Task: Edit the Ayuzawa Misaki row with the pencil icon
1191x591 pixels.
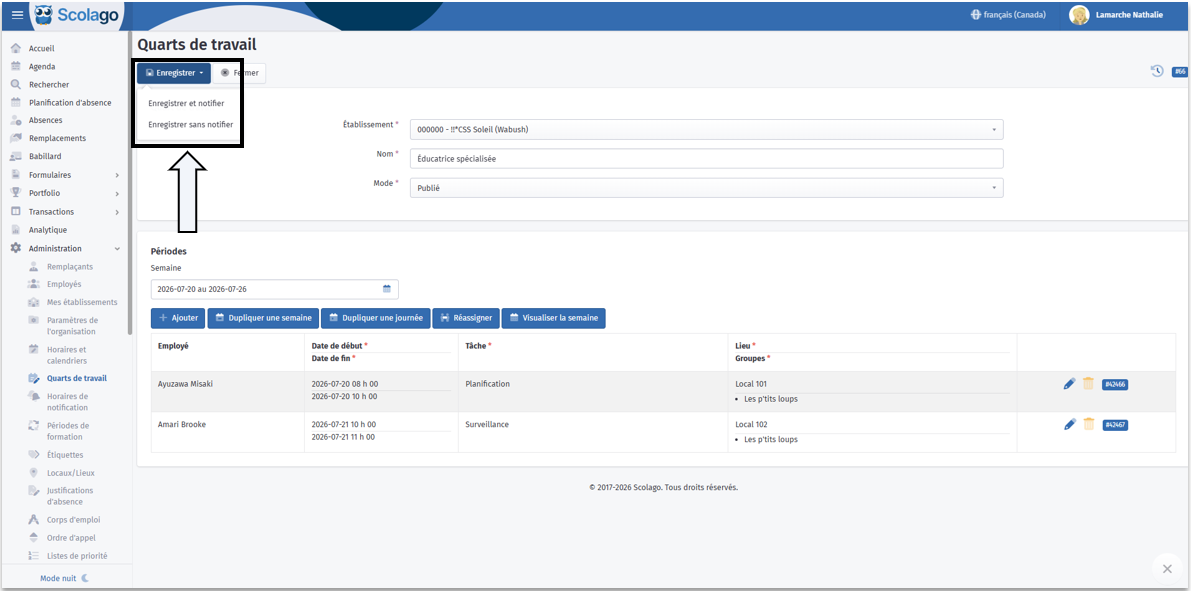Action: [x=1069, y=384]
